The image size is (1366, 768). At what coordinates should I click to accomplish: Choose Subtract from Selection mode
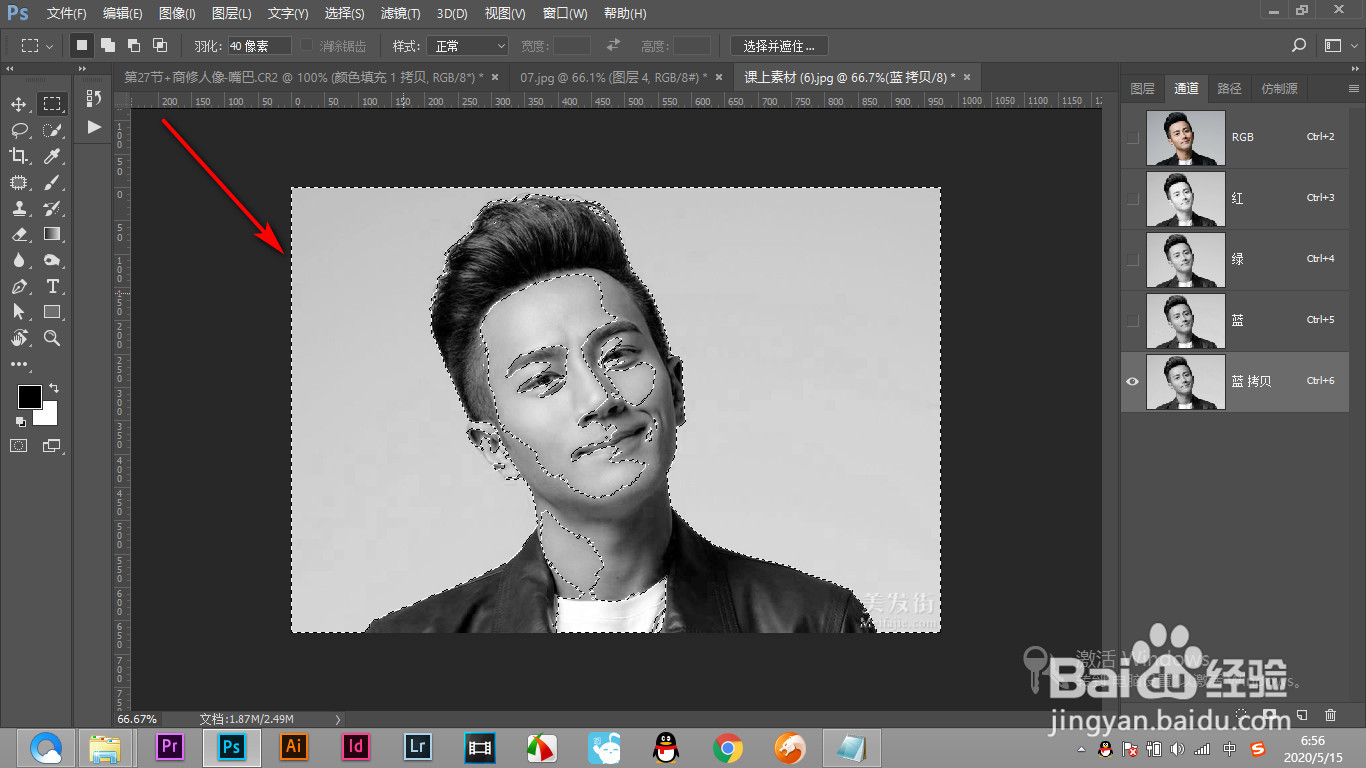(133, 45)
